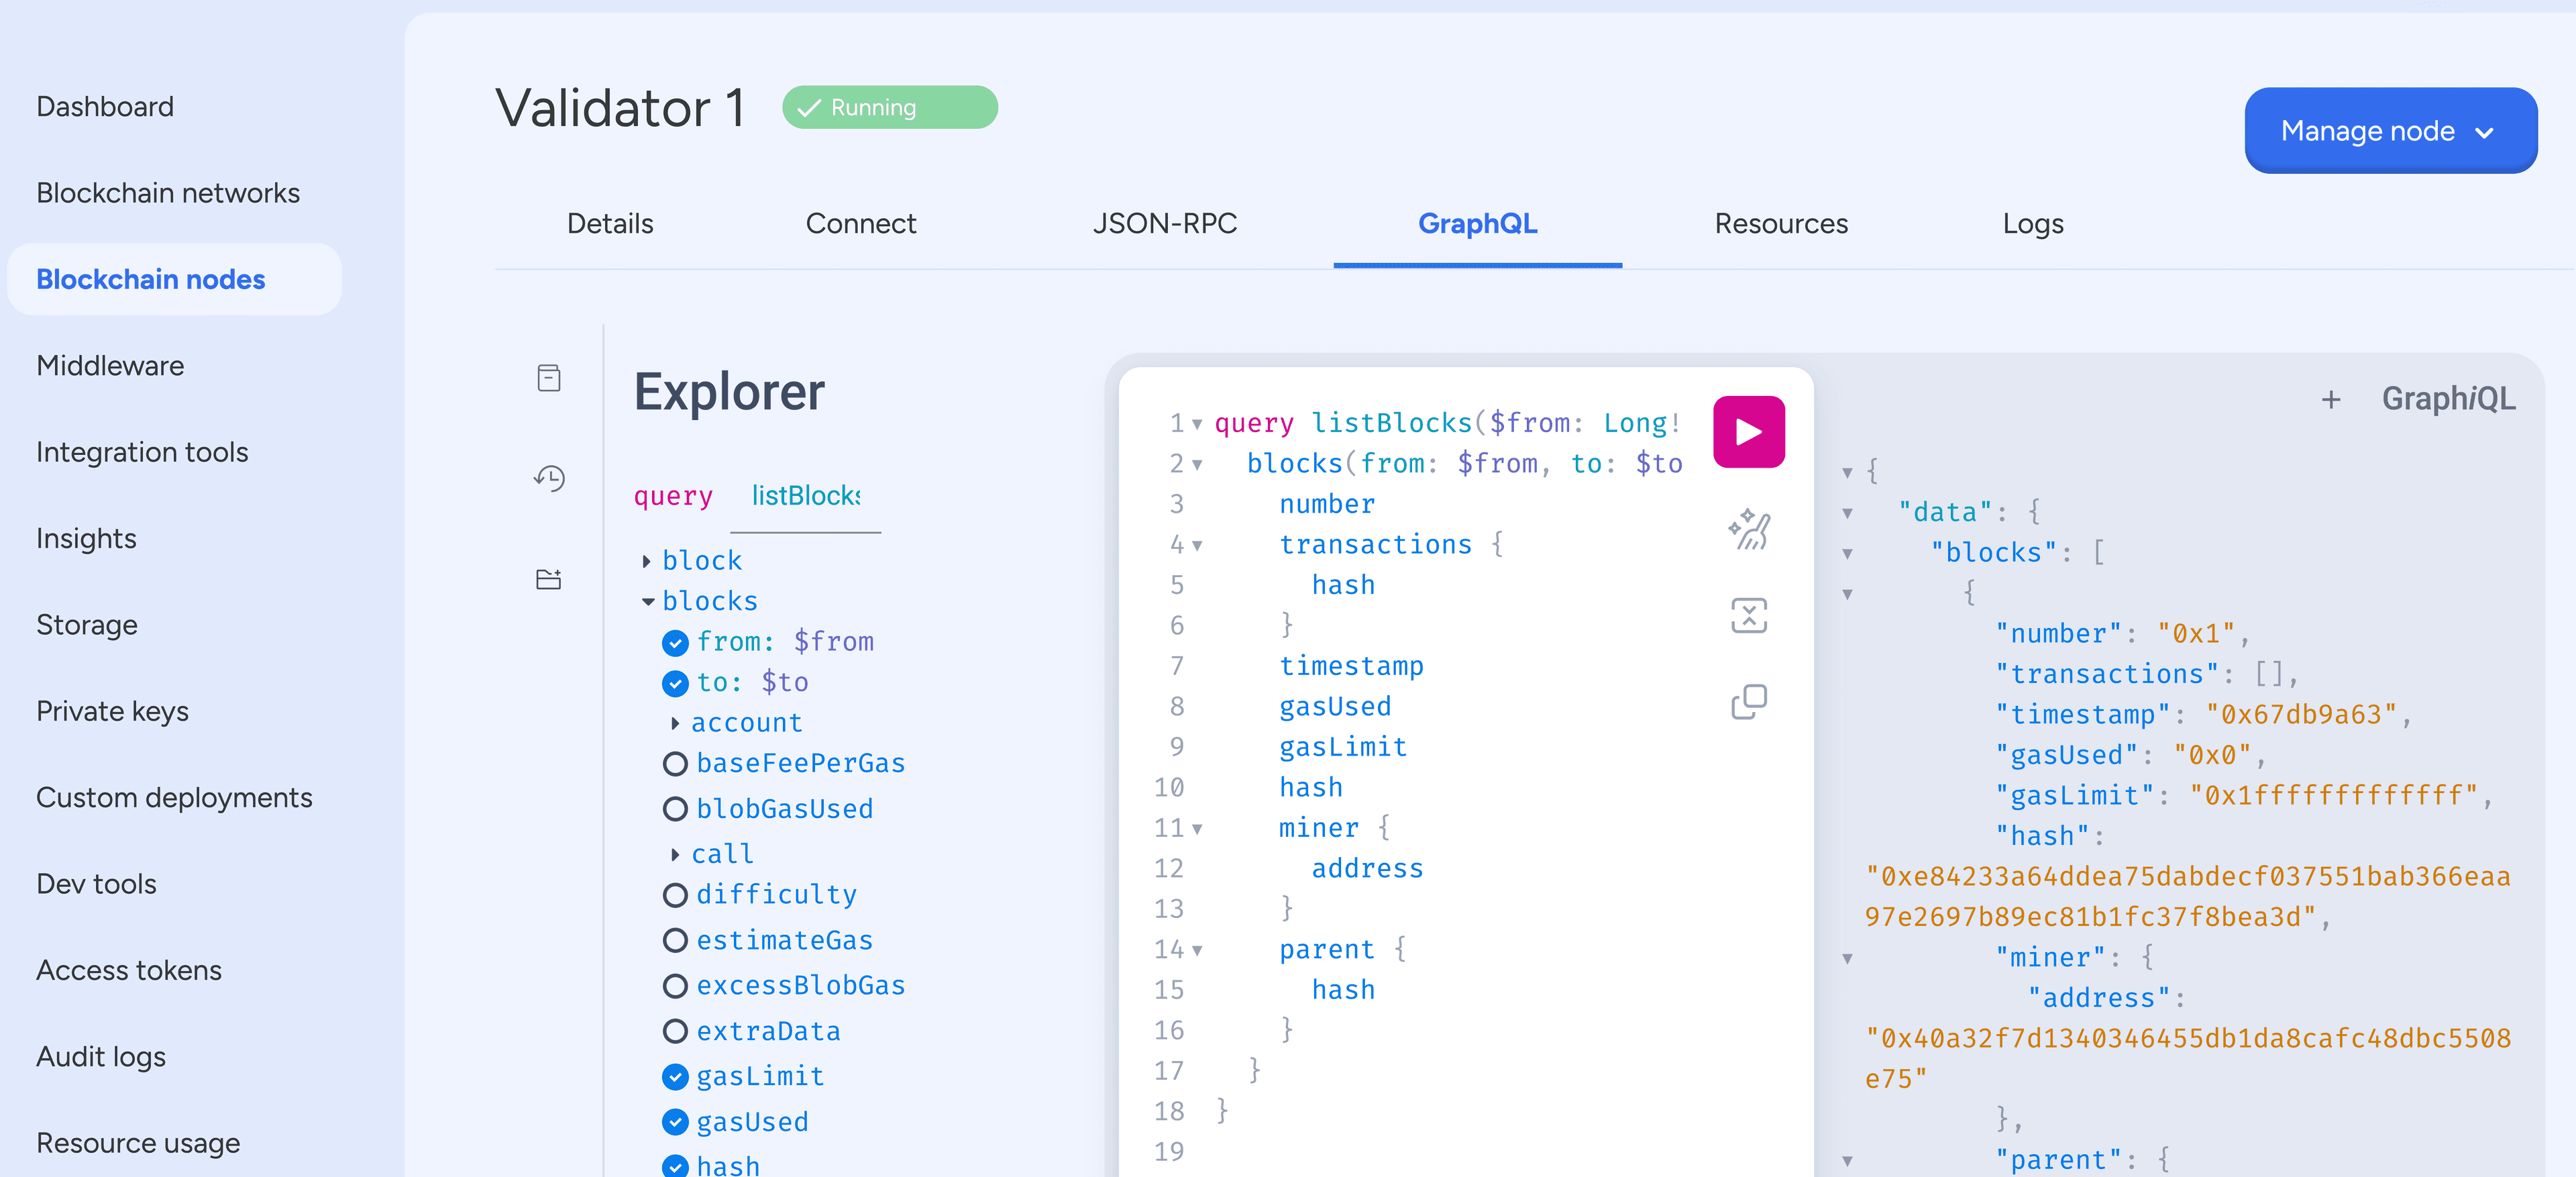The height and width of the screenshot is (1177, 2576).
Task: Check the difficulty field
Action: pyautogui.click(x=675, y=895)
